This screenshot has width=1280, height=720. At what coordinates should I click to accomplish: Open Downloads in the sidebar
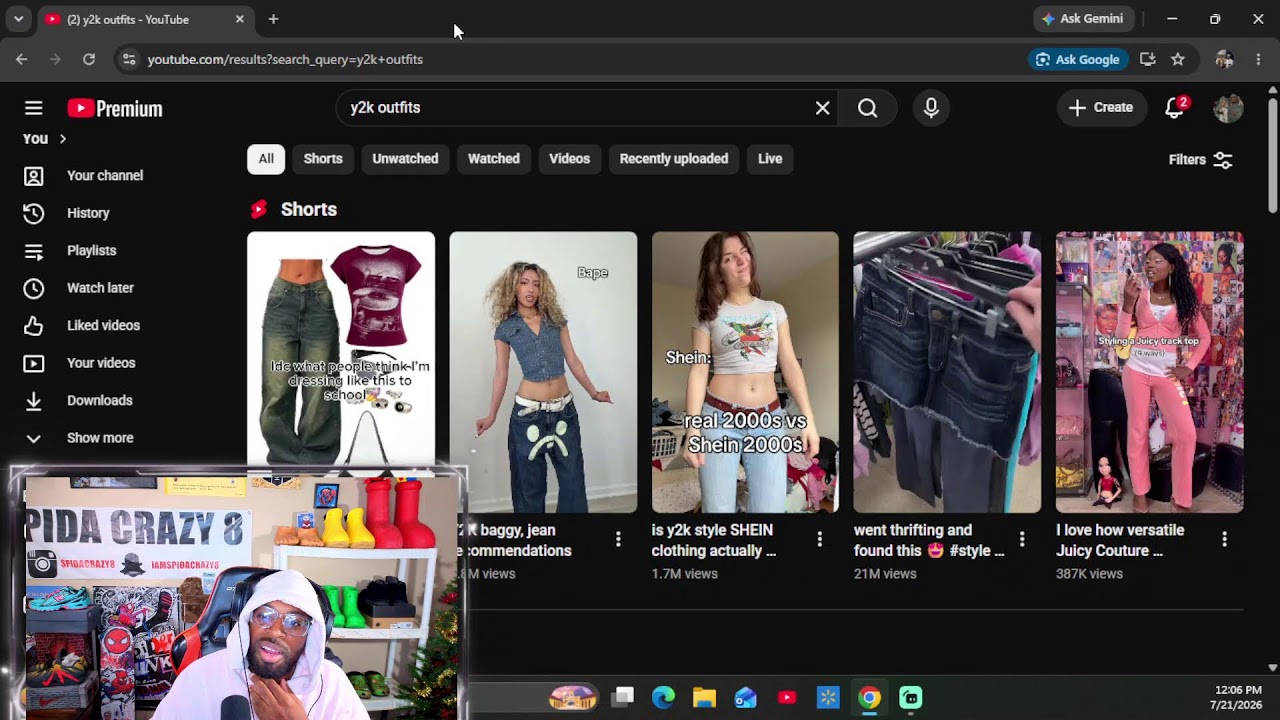99,401
